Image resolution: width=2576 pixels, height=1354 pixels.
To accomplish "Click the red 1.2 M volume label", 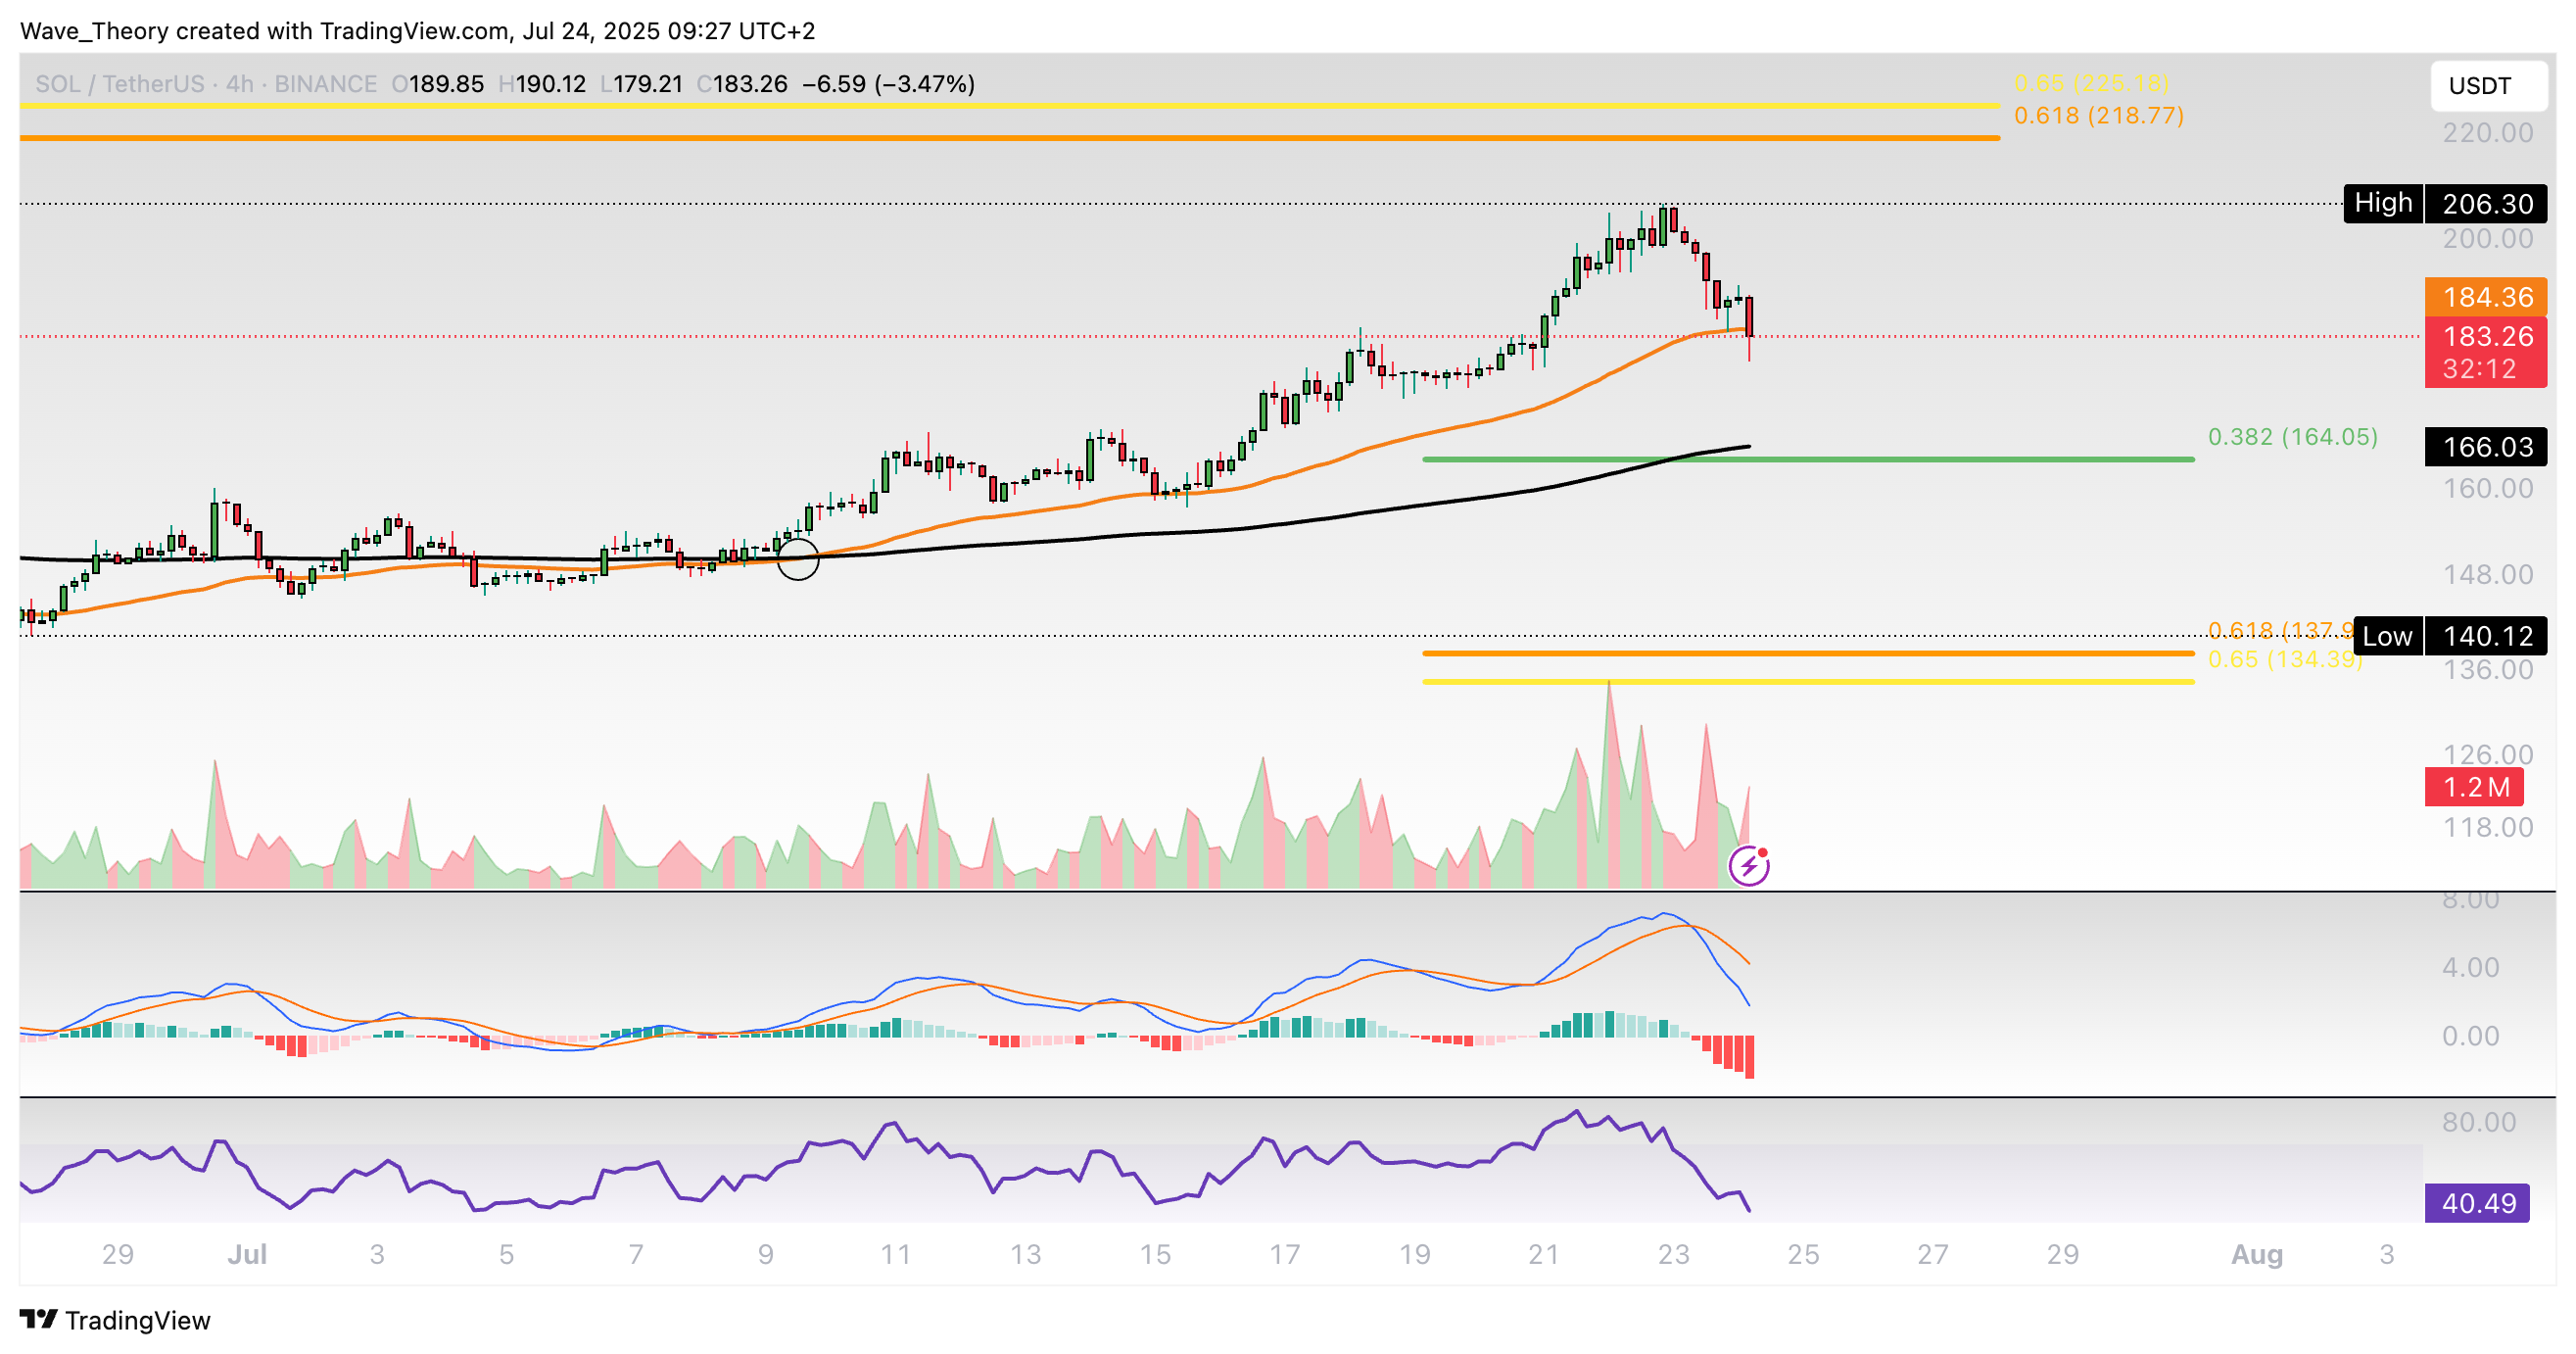I will point(2473,787).
